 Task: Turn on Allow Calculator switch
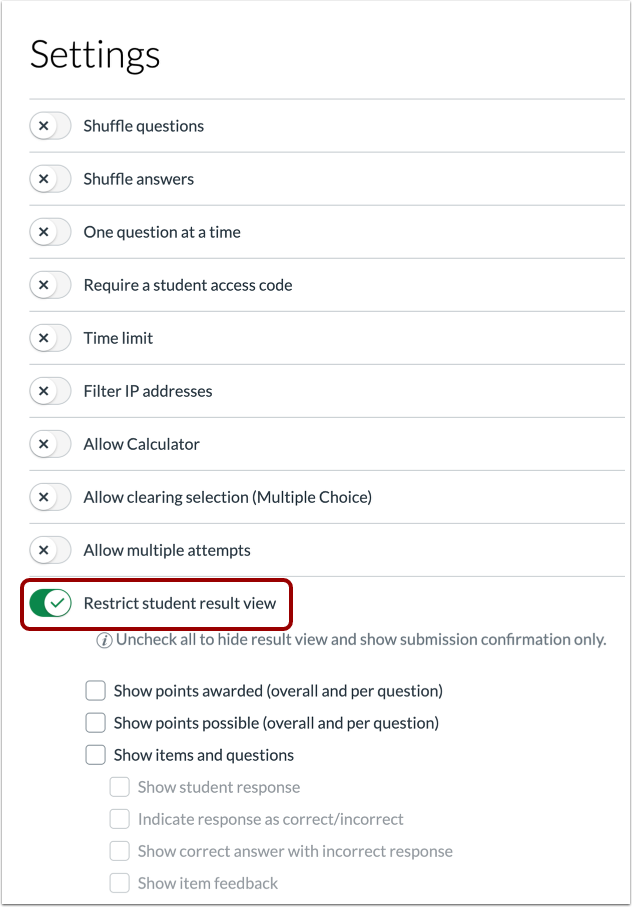click(50, 444)
